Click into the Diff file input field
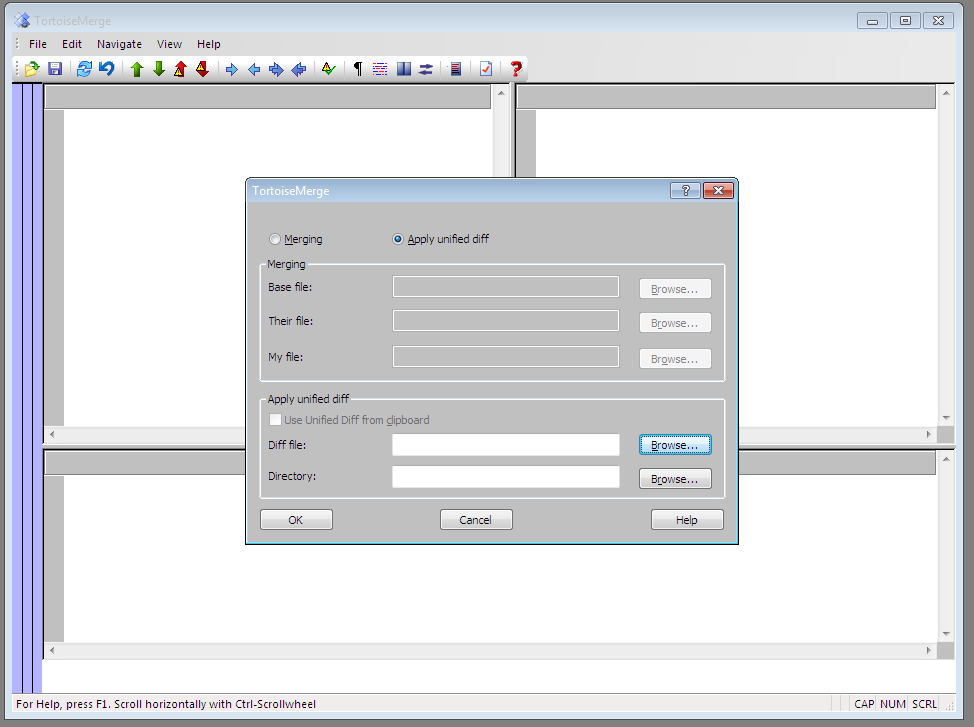Image resolution: width=974 pixels, height=727 pixels. (x=506, y=445)
